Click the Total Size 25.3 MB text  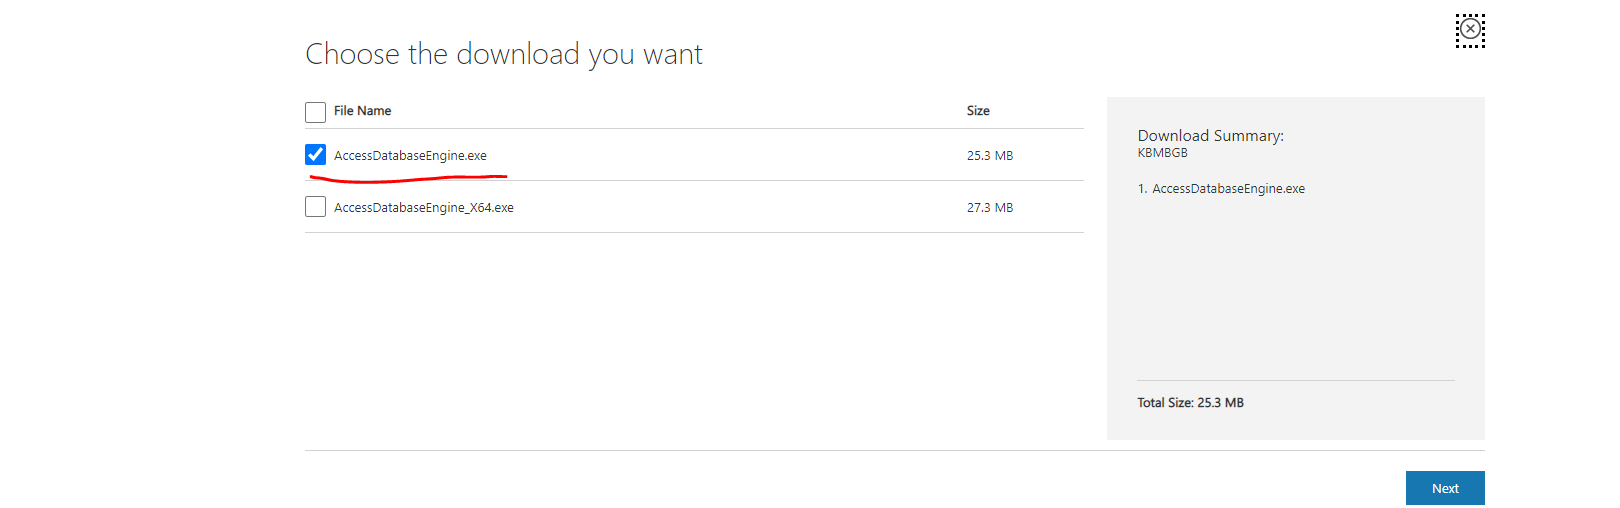point(1190,403)
